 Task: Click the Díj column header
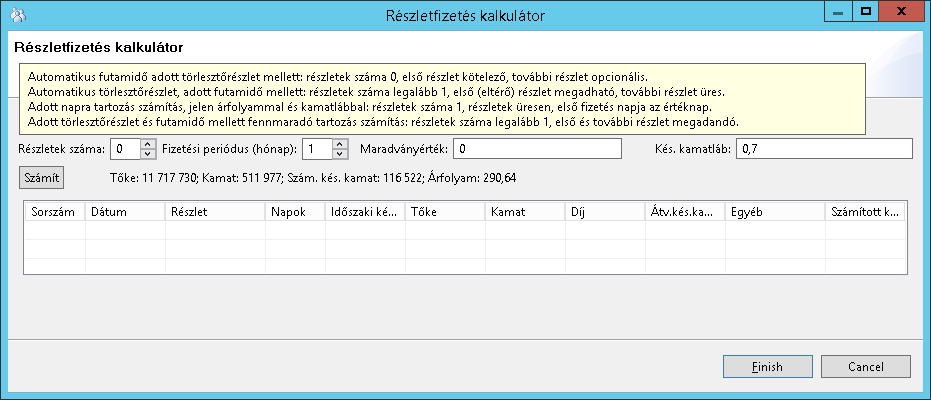603,212
